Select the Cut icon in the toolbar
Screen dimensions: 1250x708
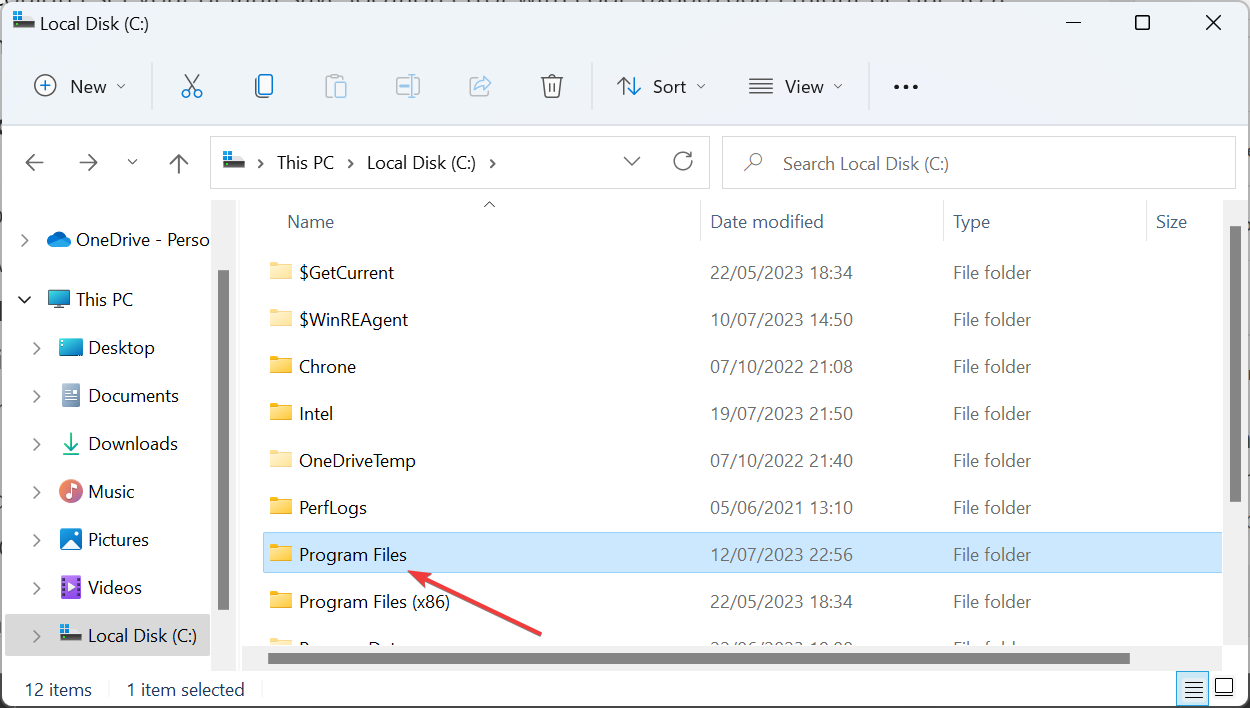point(192,86)
